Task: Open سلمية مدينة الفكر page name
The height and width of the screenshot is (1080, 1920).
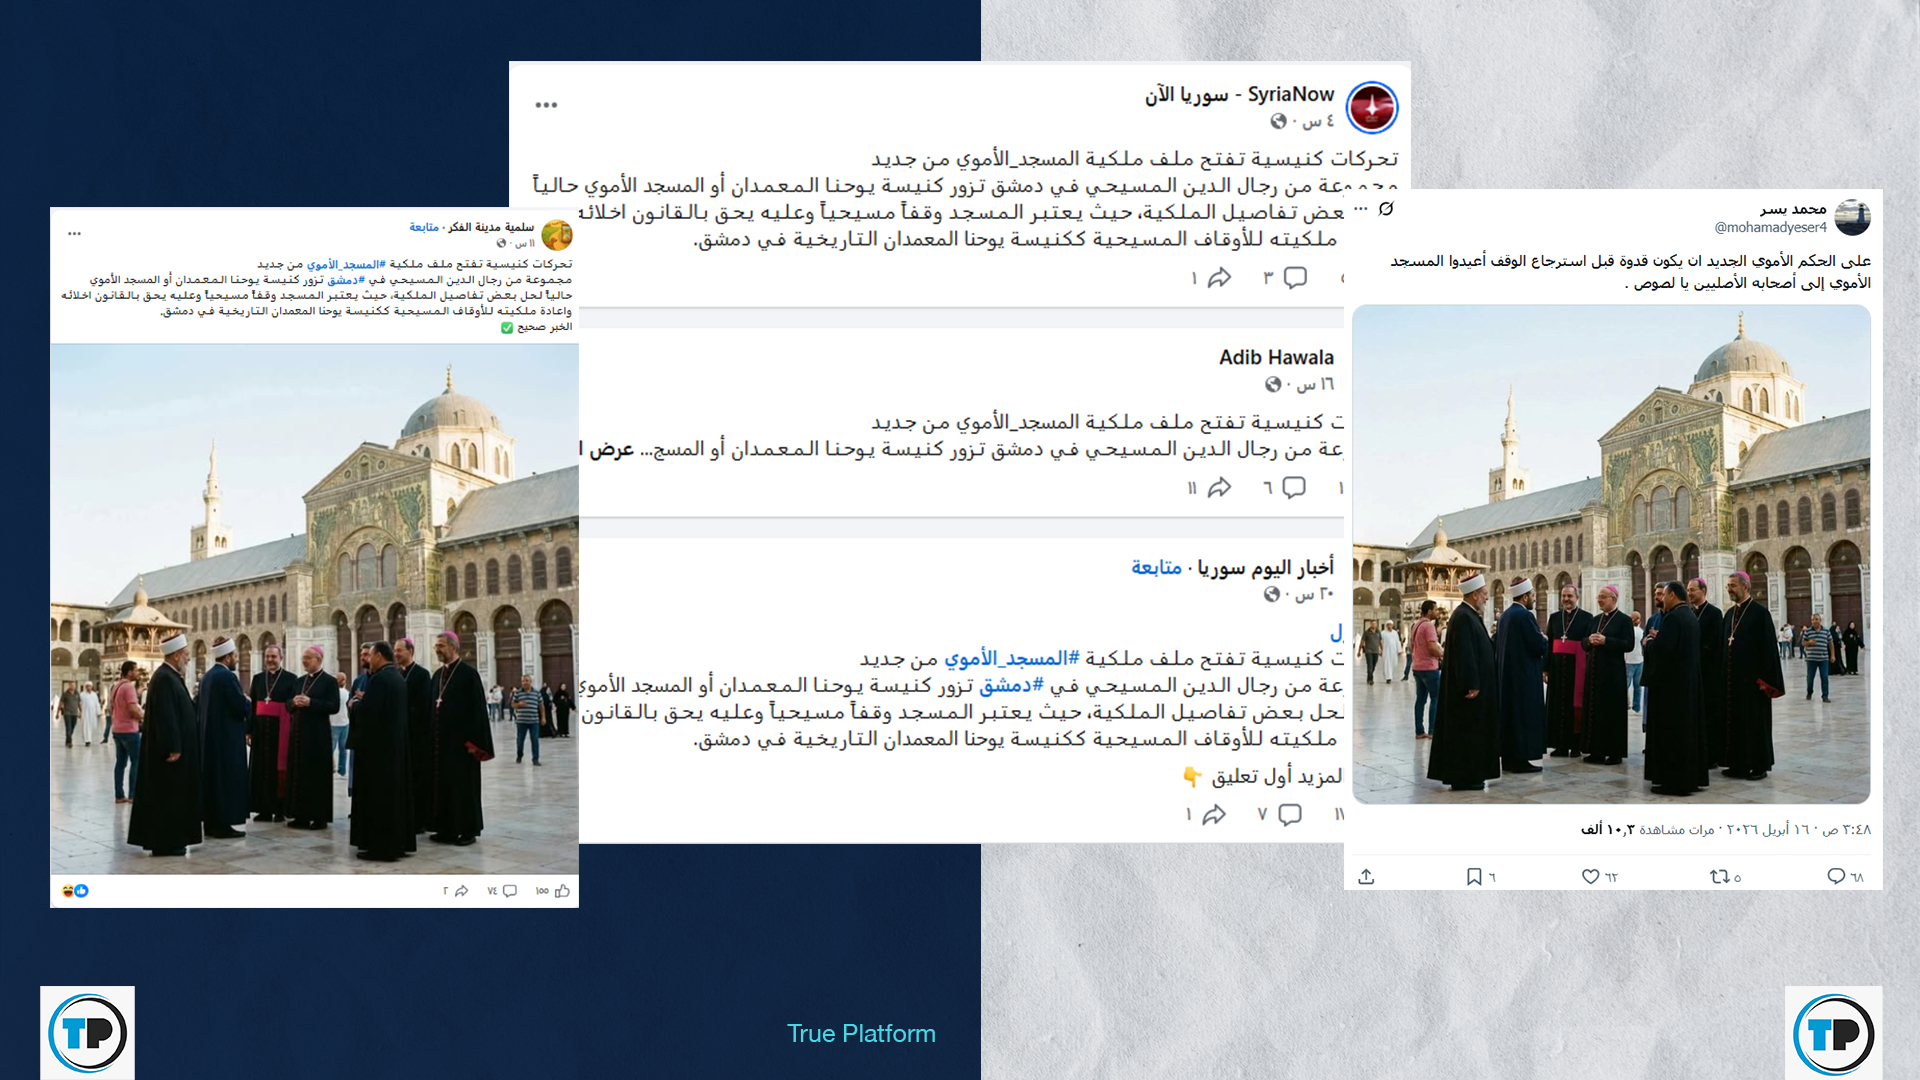Action: [491, 227]
